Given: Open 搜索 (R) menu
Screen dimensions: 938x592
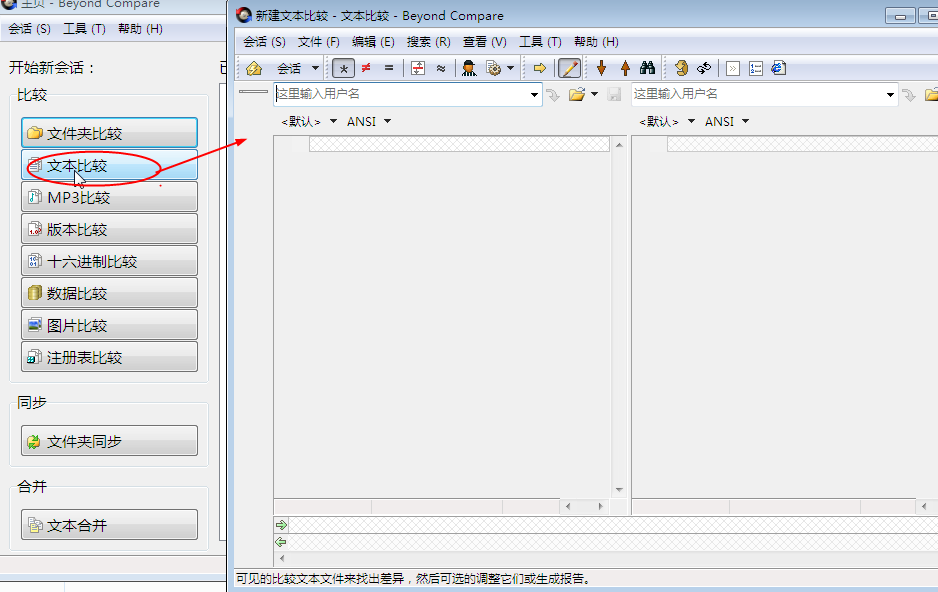Looking at the screenshot, I should click(x=428, y=42).
